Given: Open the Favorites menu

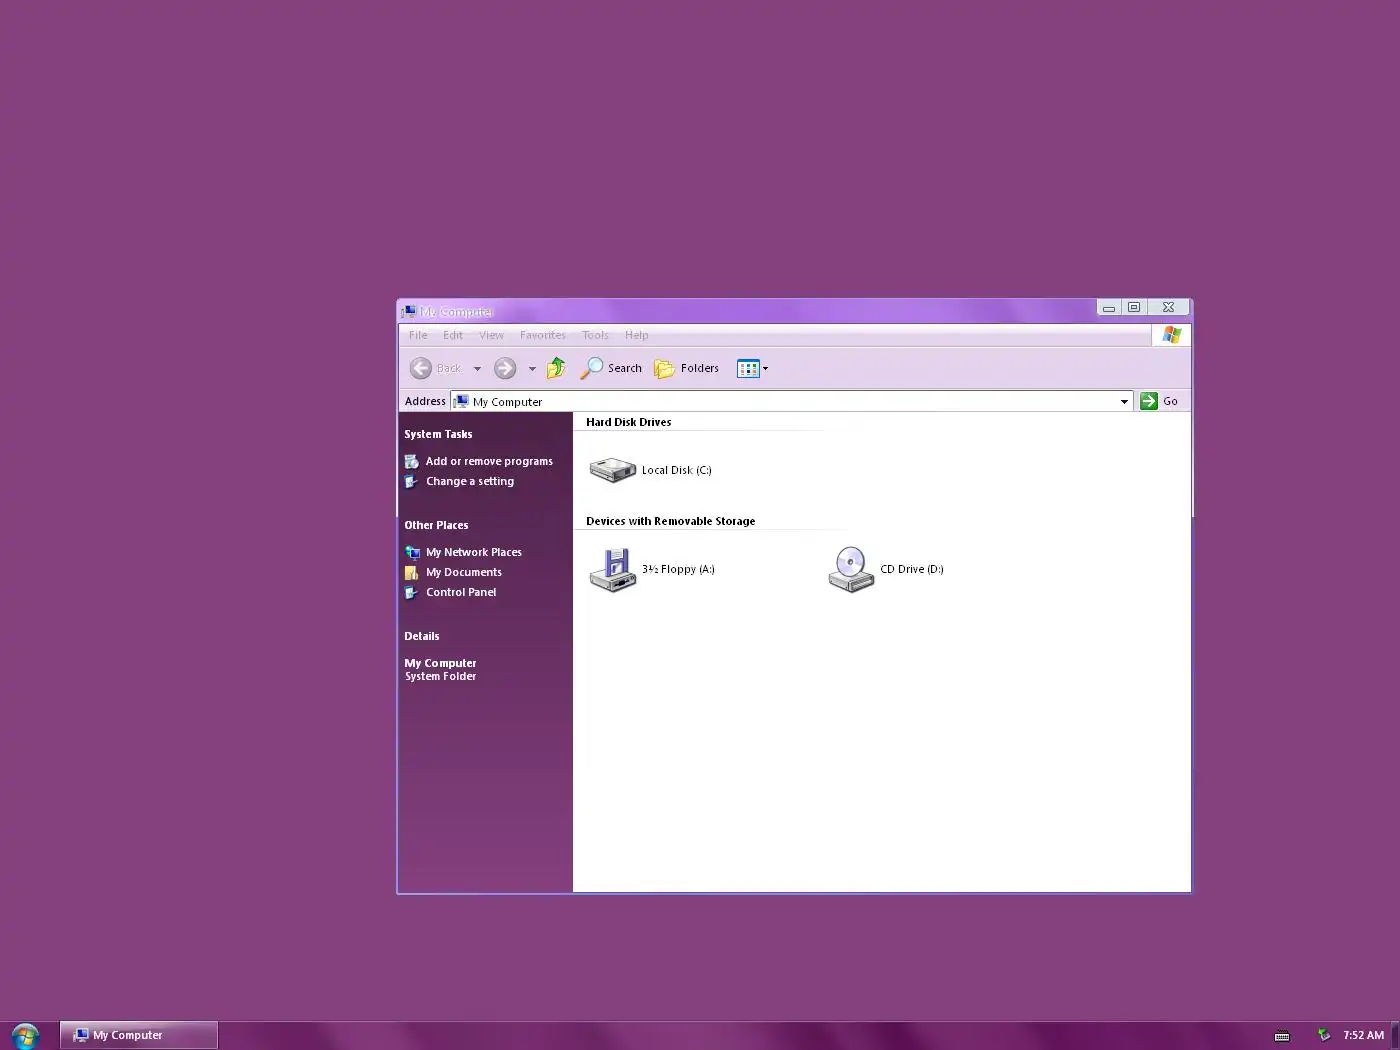Looking at the screenshot, I should [x=543, y=335].
